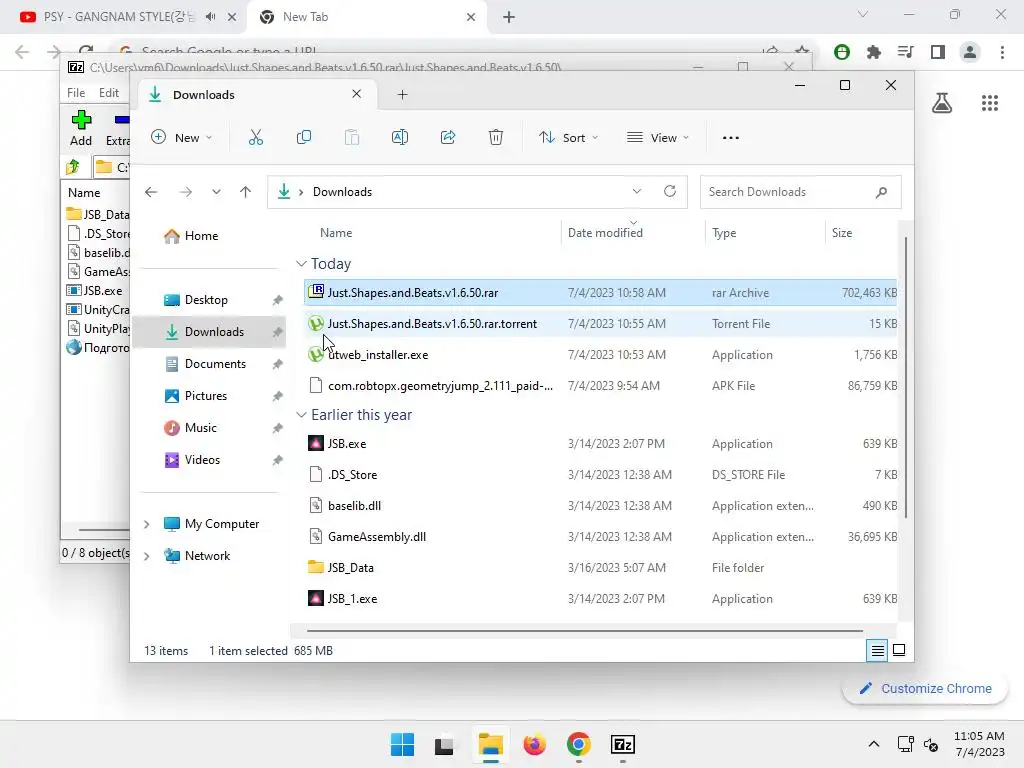The image size is (1024, 768).
Task: Open Documents in navigation pane
Action: click(x=215, y=364)
